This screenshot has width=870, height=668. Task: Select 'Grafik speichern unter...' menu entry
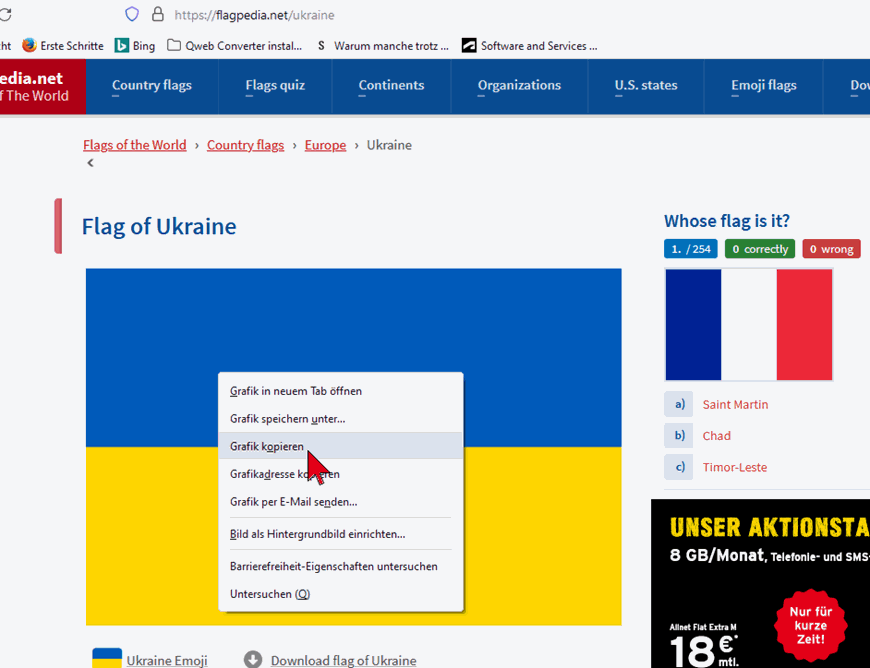click(288, 419)
